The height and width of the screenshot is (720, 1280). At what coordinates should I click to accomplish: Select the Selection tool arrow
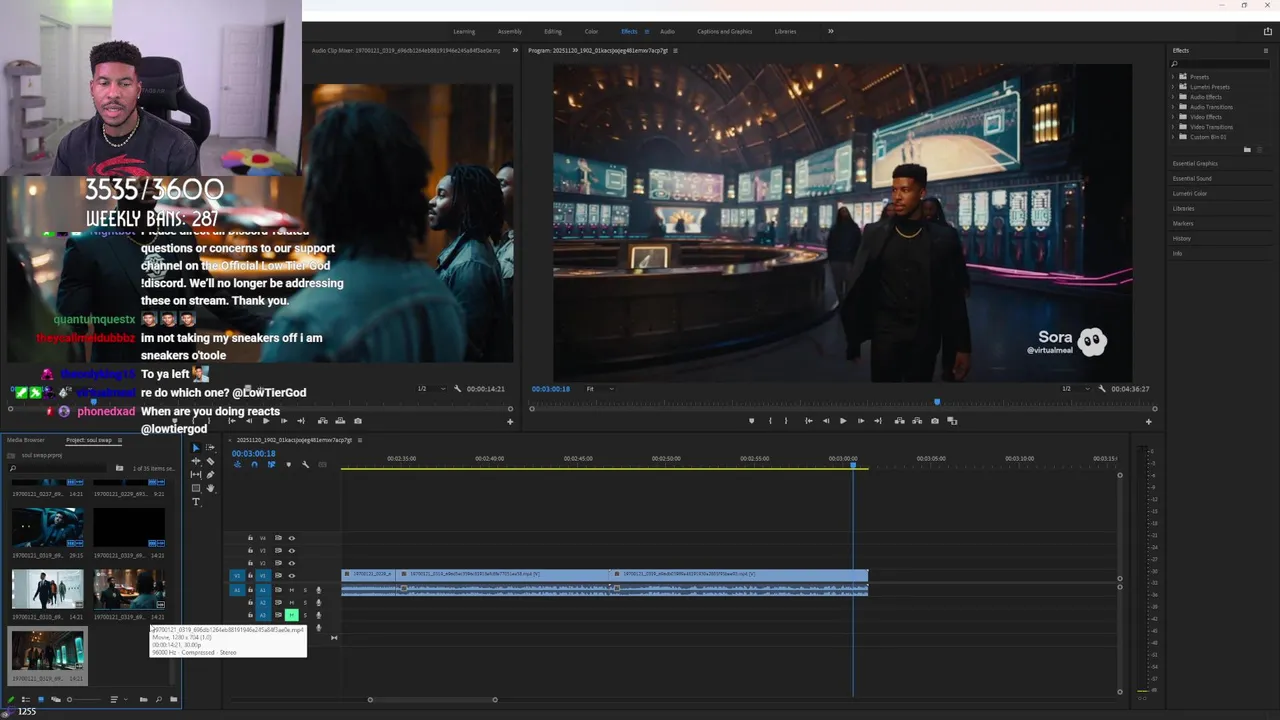point(195,448)
